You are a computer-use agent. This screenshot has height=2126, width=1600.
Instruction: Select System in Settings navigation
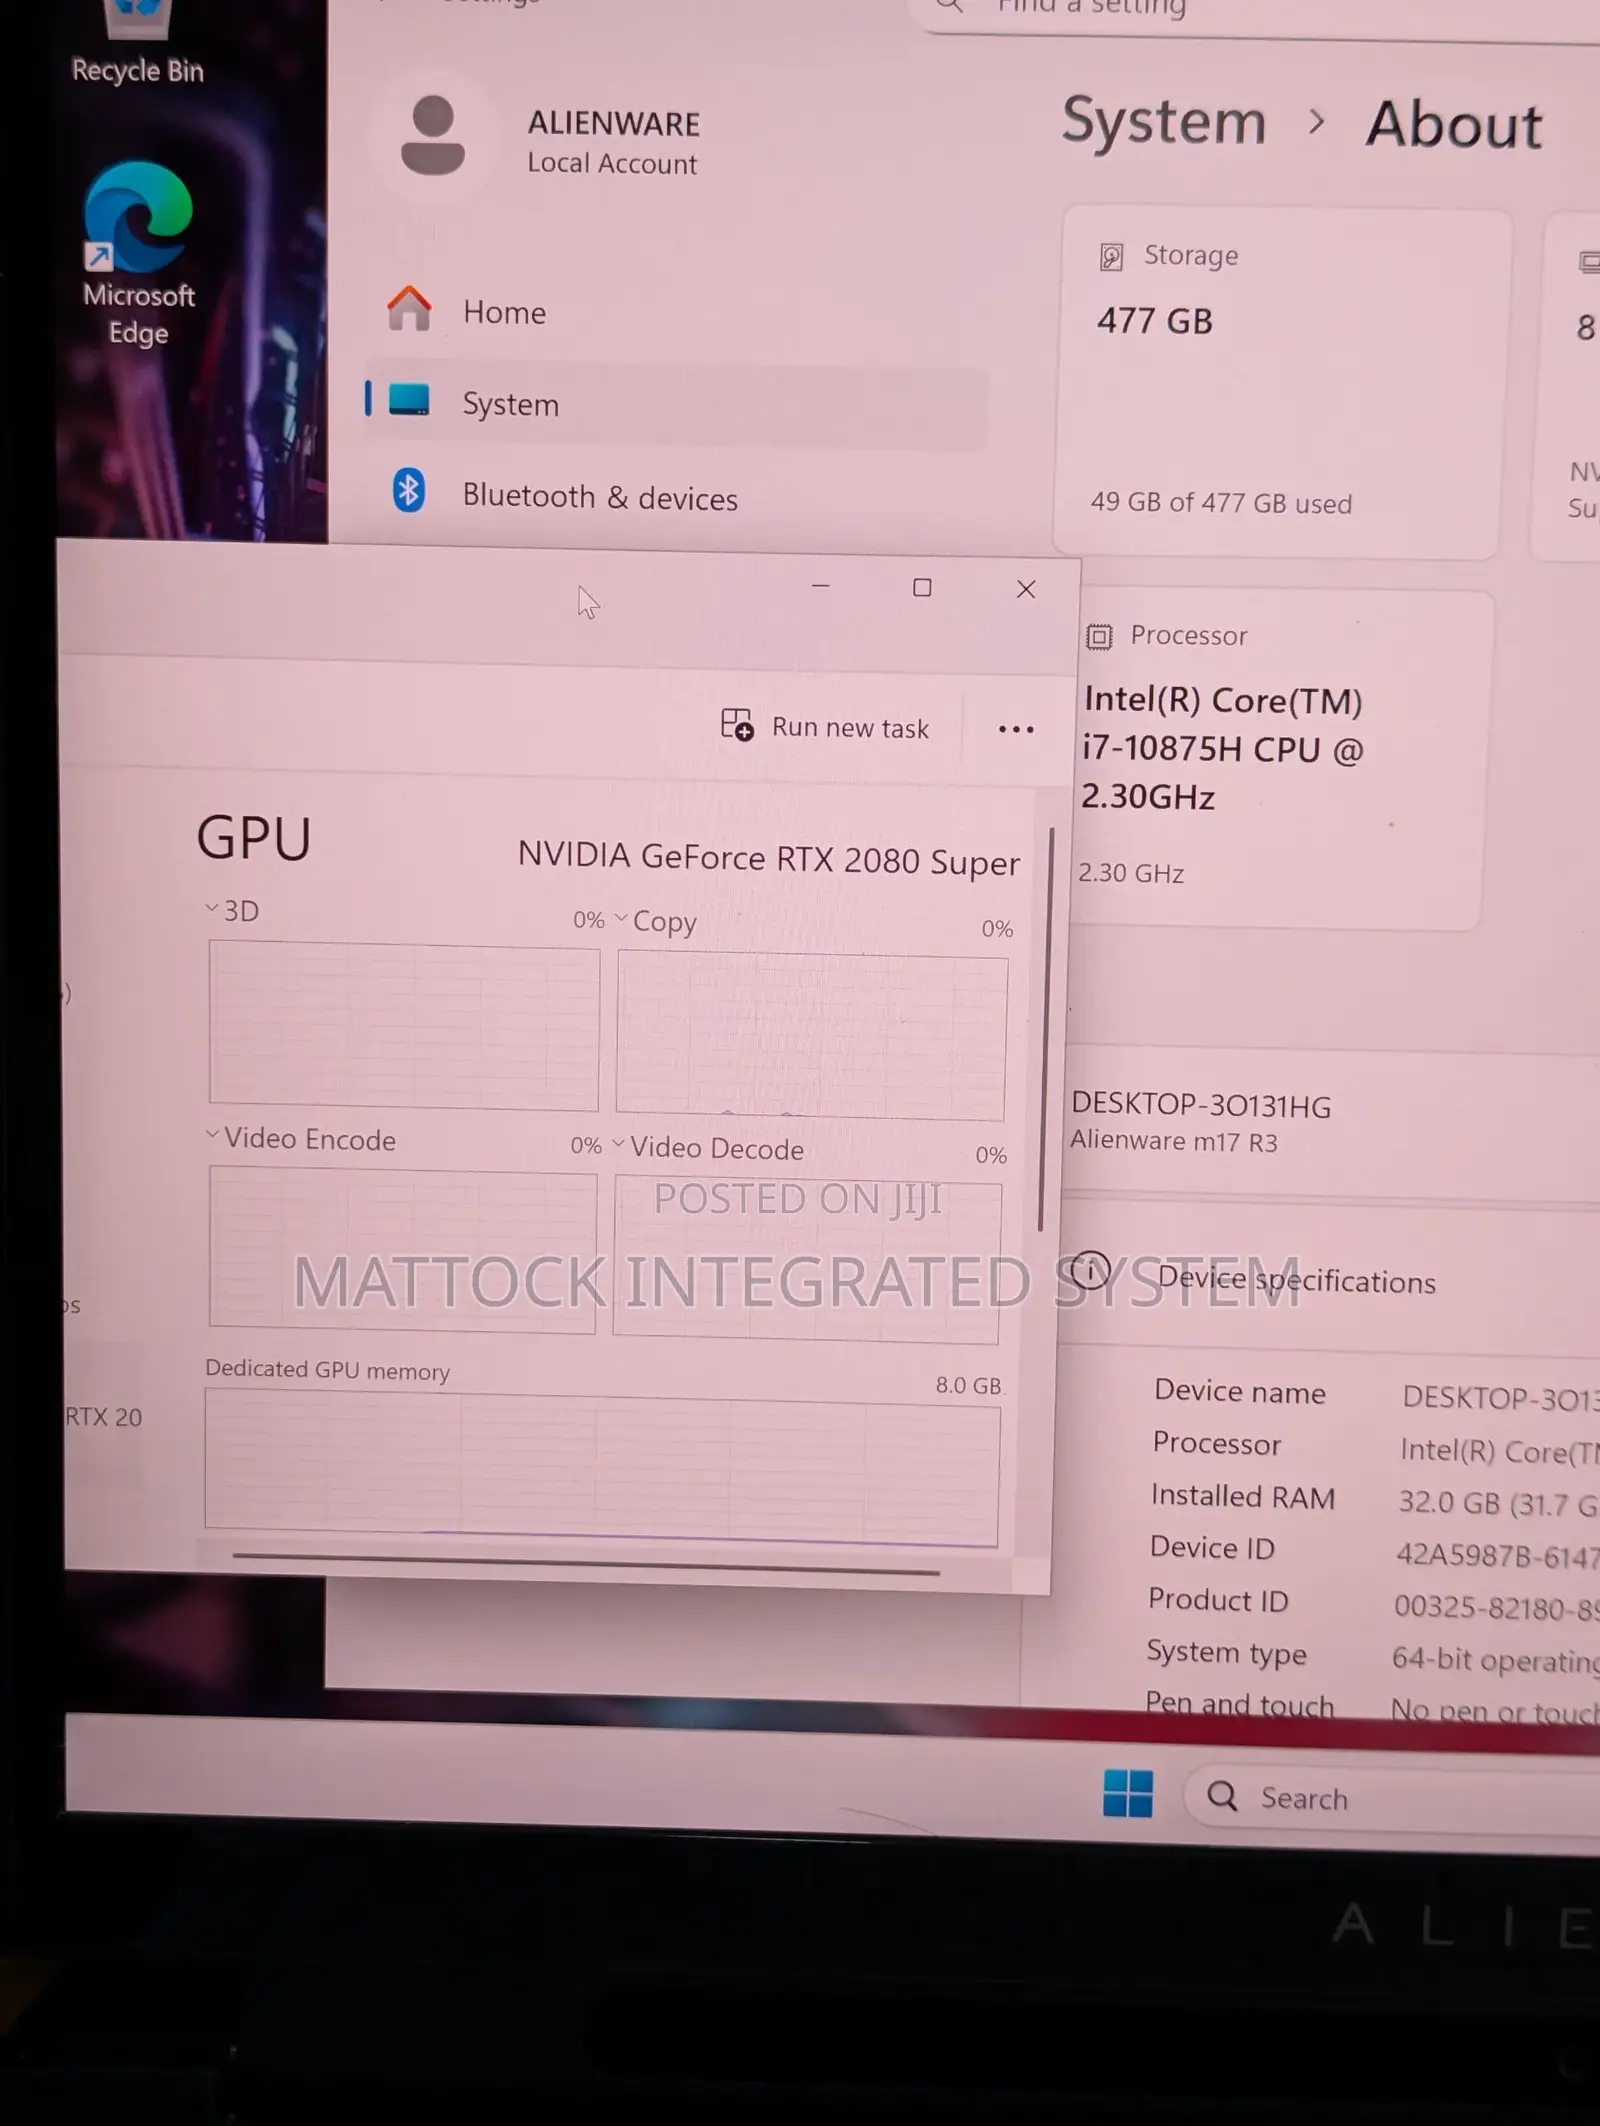point(676,403)
